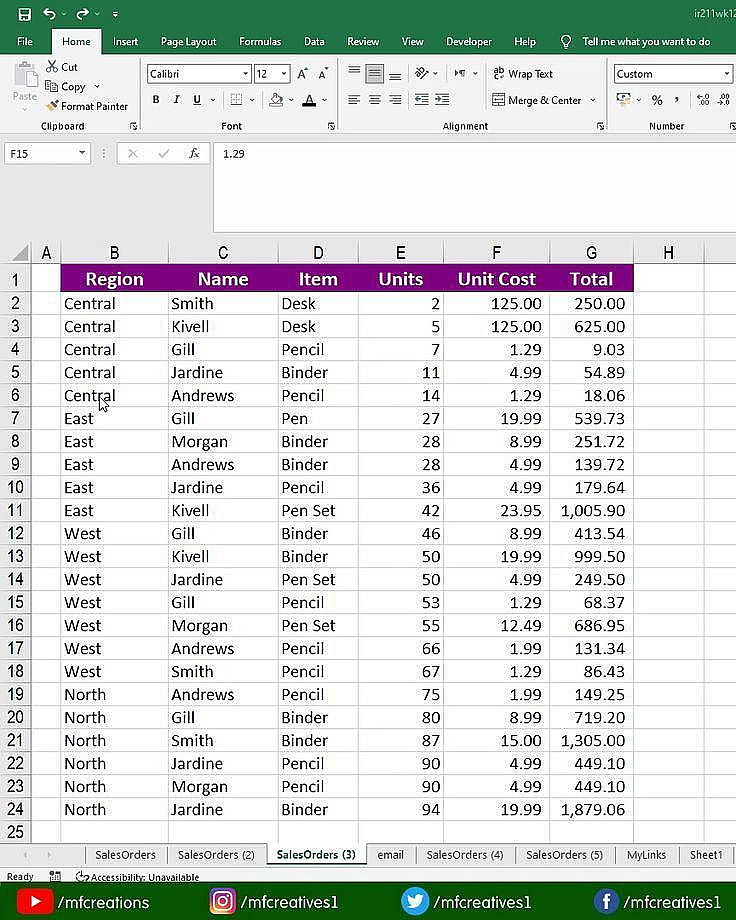Image resolution: width=736 pixels, height=920 pixels.
Task: Click the Borders icon
Action: 236,100
